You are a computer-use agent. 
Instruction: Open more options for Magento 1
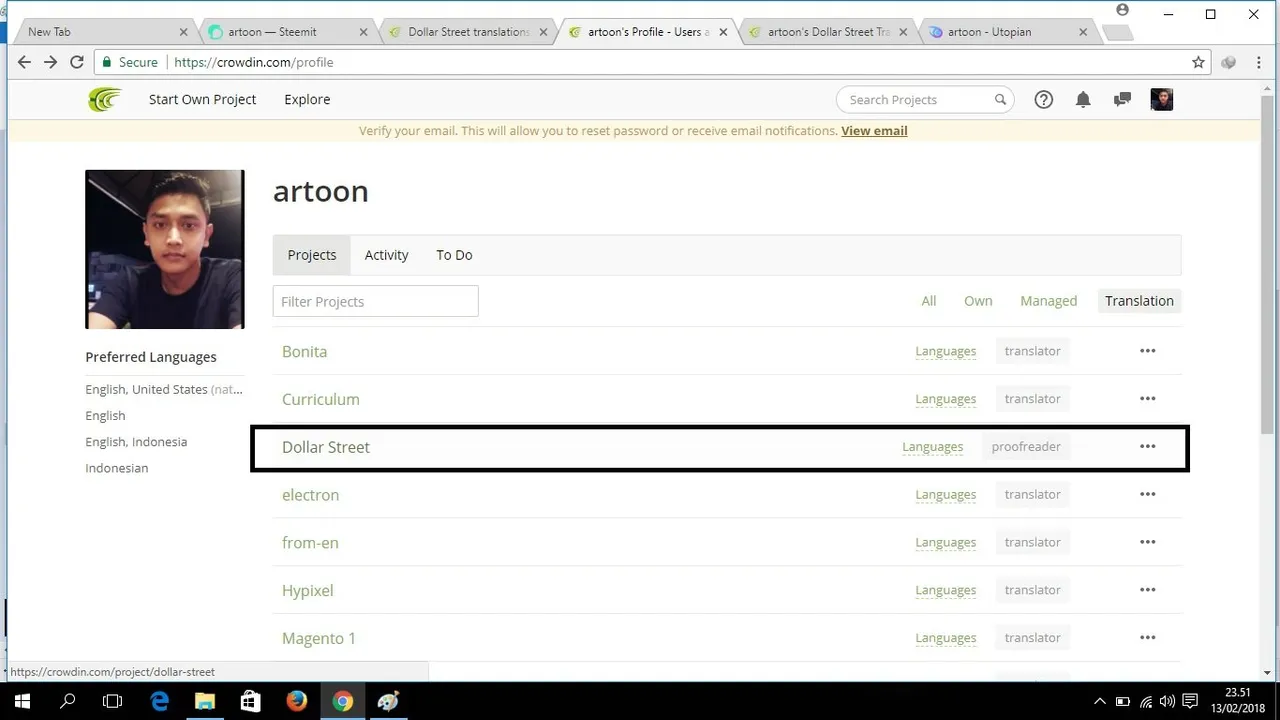point(1147,638)
